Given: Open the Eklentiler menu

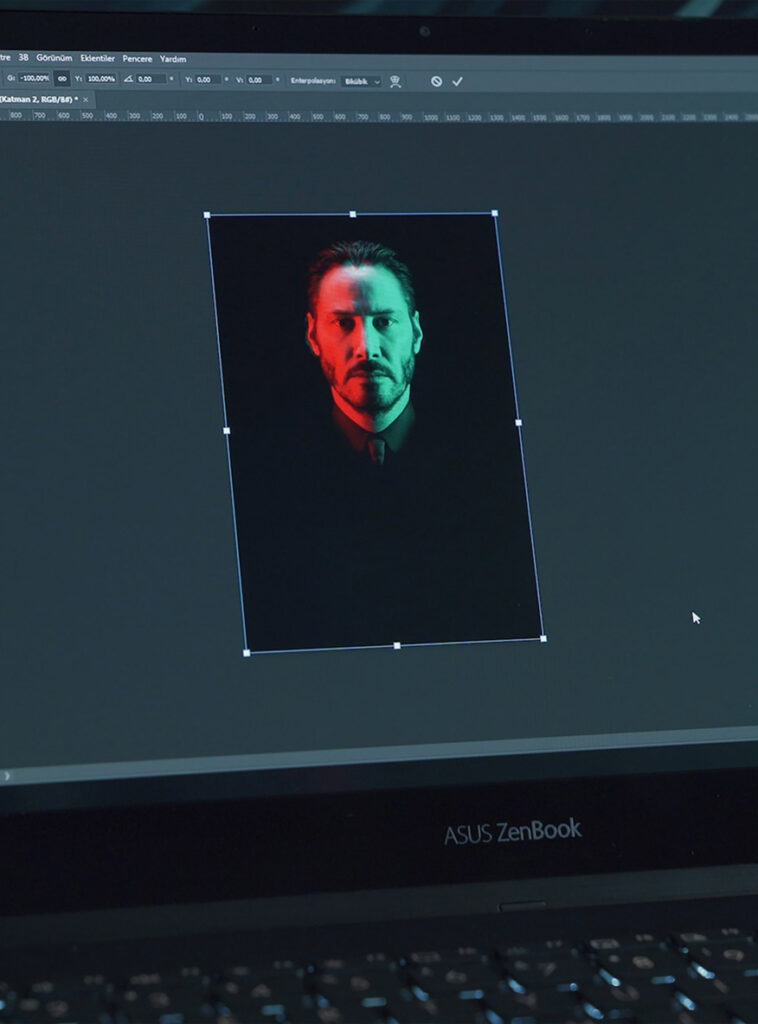Looking at the screenshot, I should (97, 58).
